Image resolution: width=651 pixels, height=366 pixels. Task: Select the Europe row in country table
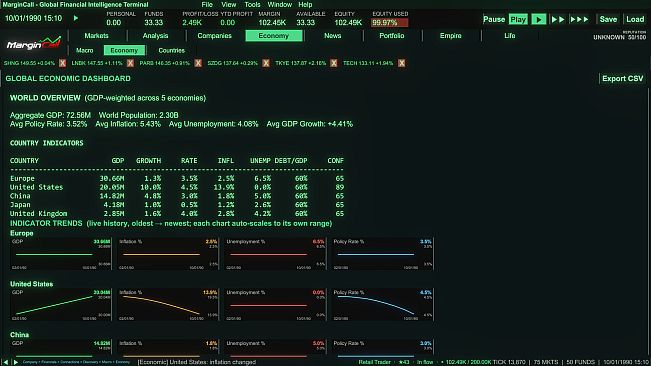click(177, 178)
